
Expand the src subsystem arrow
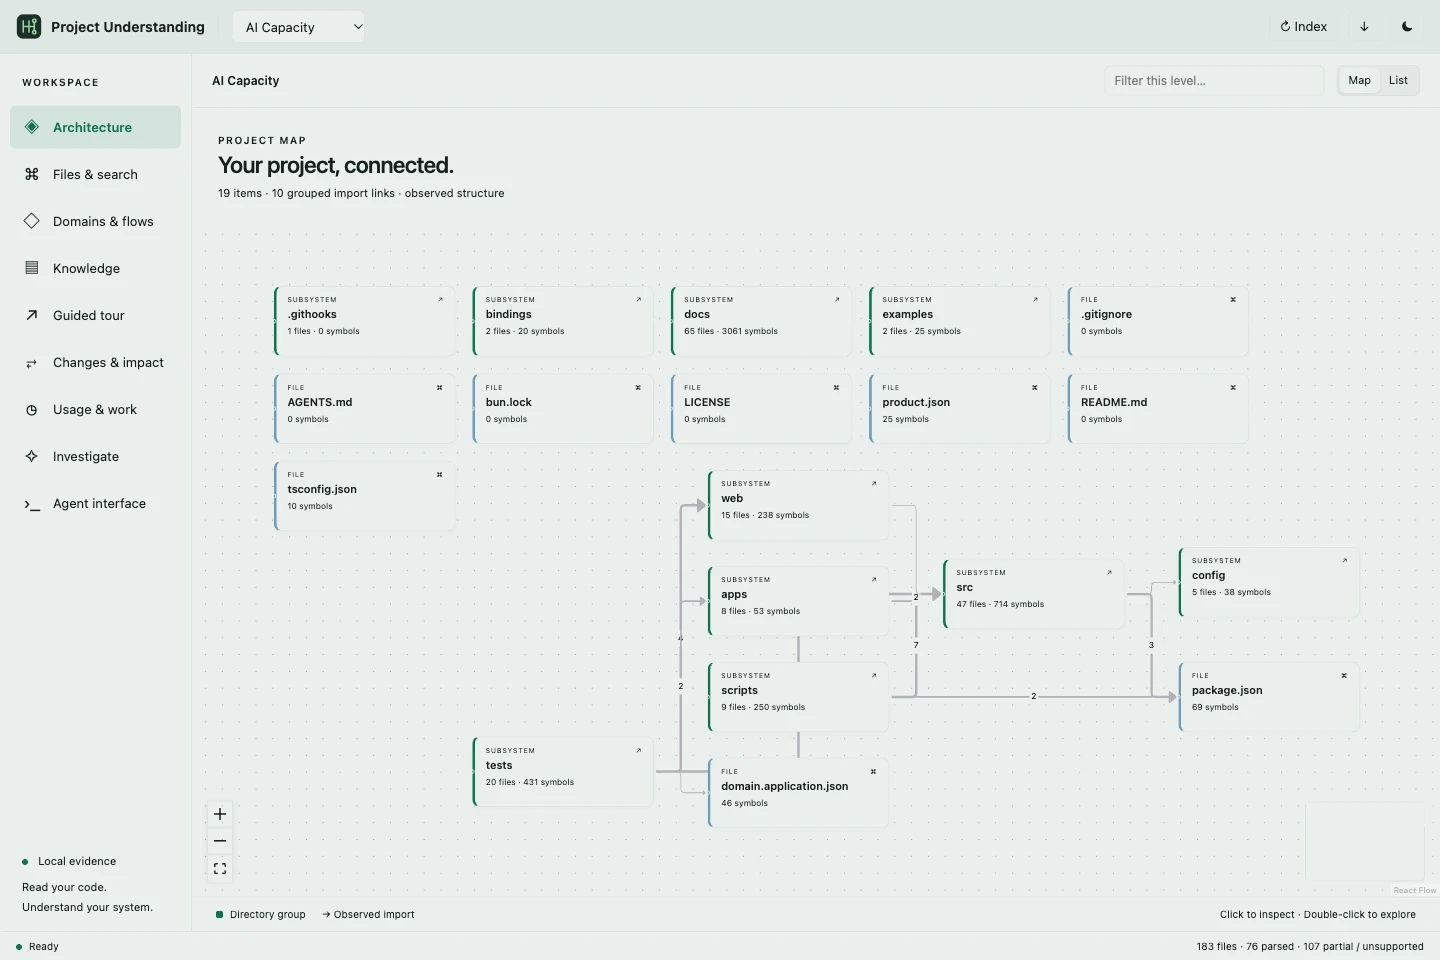1109,572
